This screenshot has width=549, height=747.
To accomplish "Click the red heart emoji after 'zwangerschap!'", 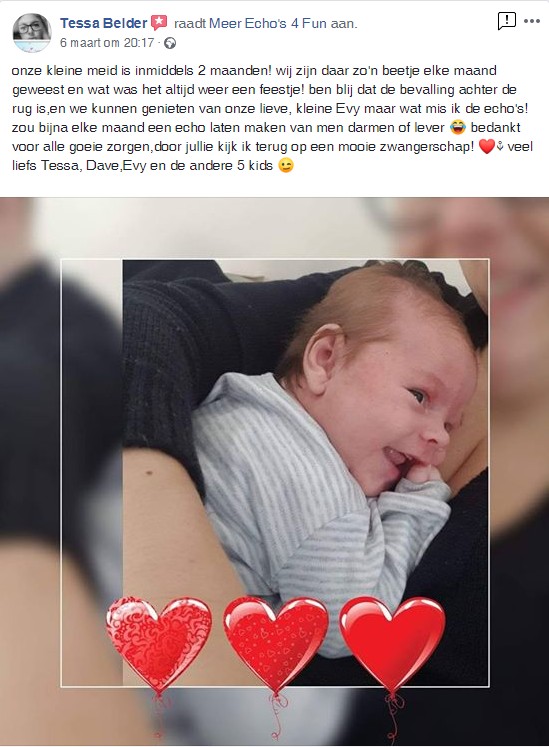I will (486, 147).
